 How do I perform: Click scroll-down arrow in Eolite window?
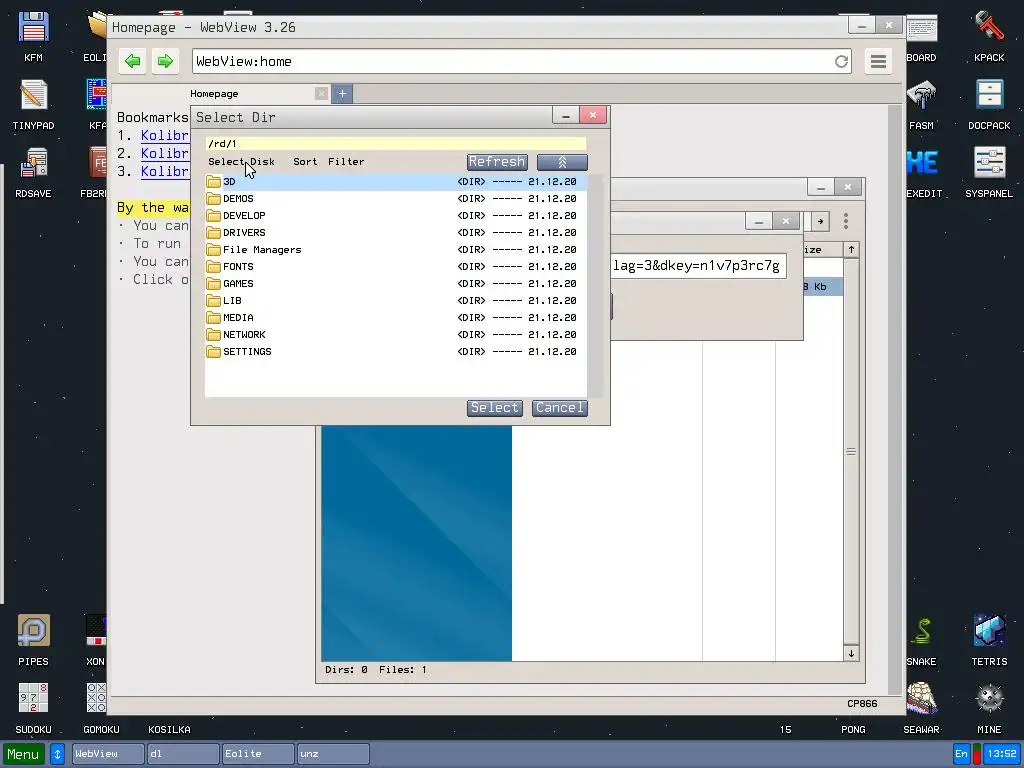851,653
